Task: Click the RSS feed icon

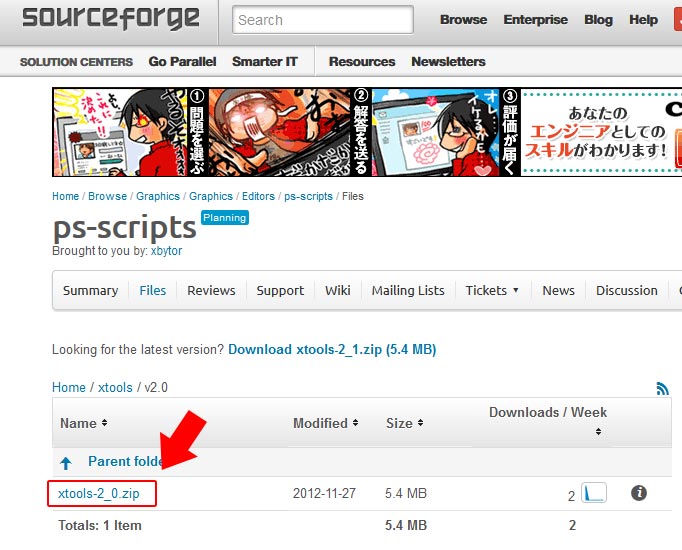Action: [662, 388]
